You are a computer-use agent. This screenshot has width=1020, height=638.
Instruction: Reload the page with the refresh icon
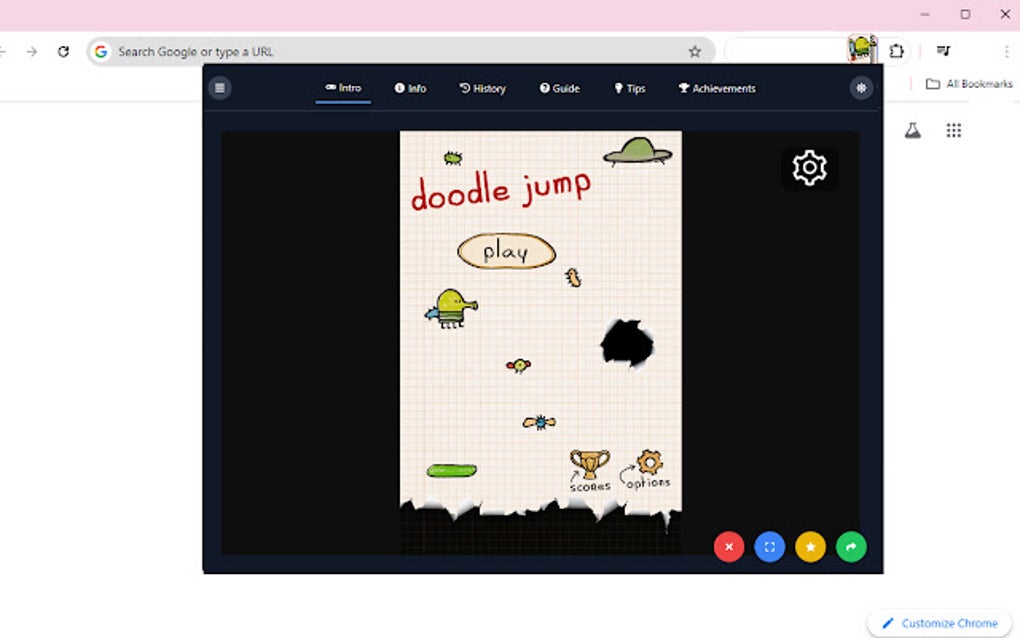click(64, 50)
